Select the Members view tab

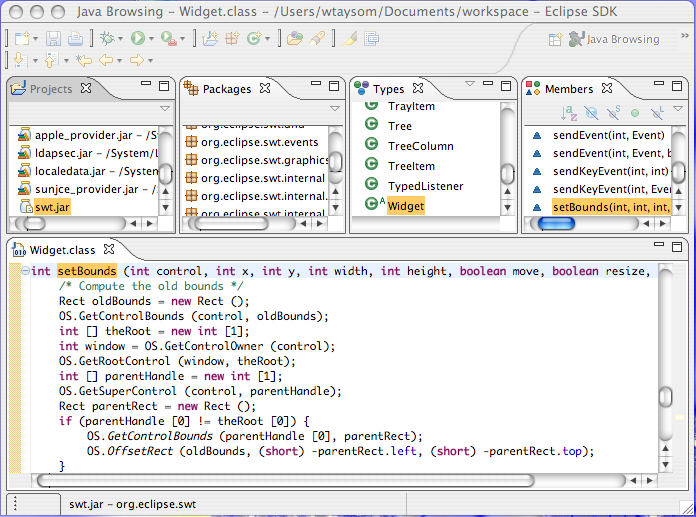click(x=569, y=89)
